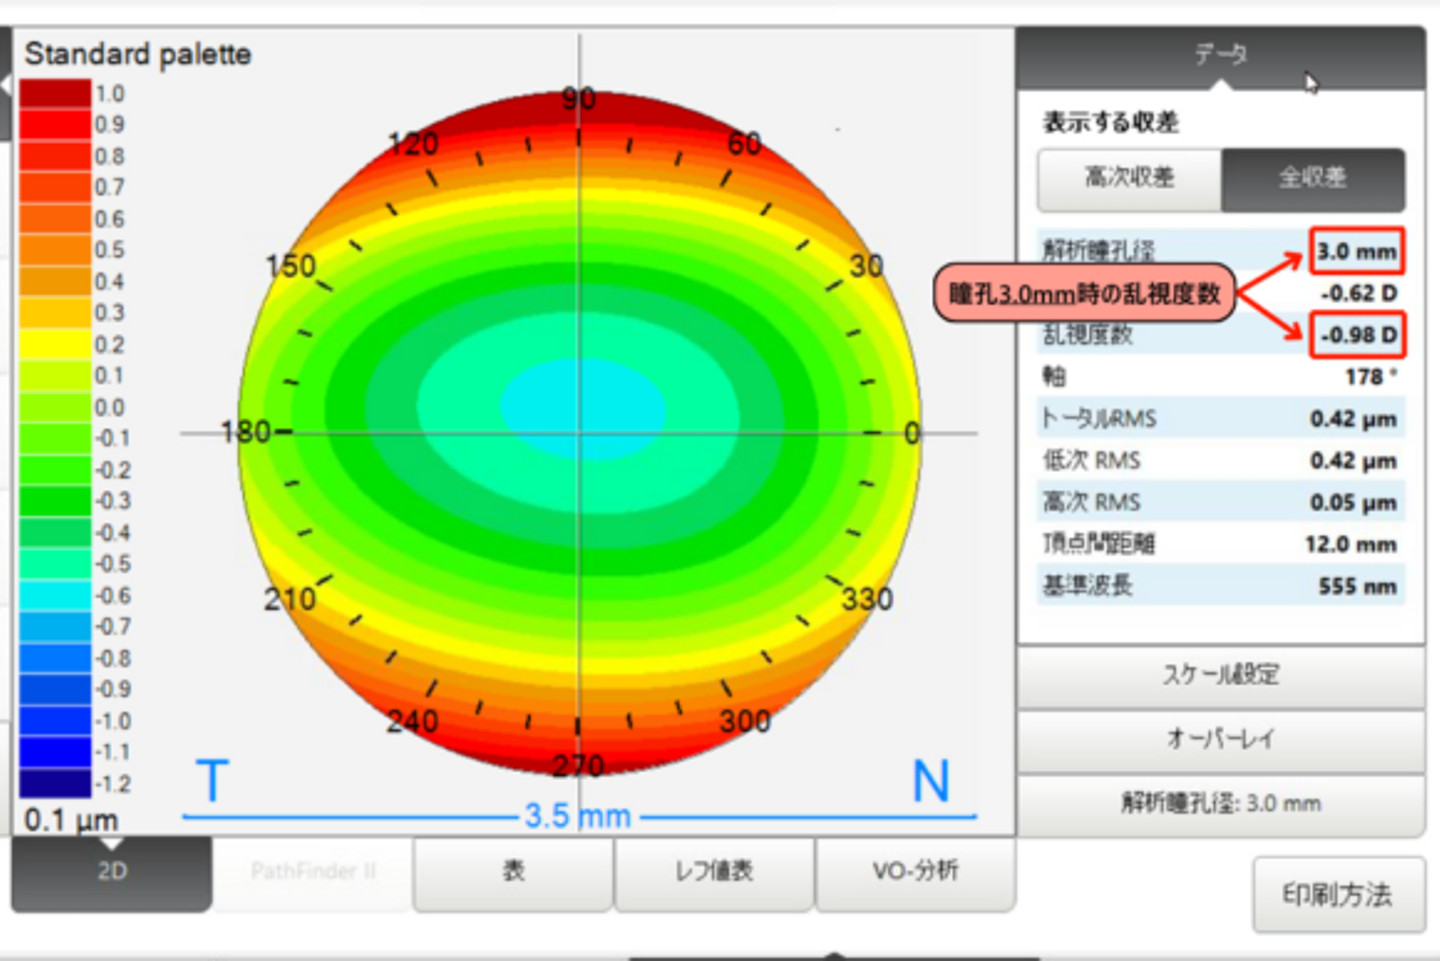This screenshot has width=1440, height=961.
Task: Pick the 0.8 red palette swatch
Action: [x=56, y=156]
